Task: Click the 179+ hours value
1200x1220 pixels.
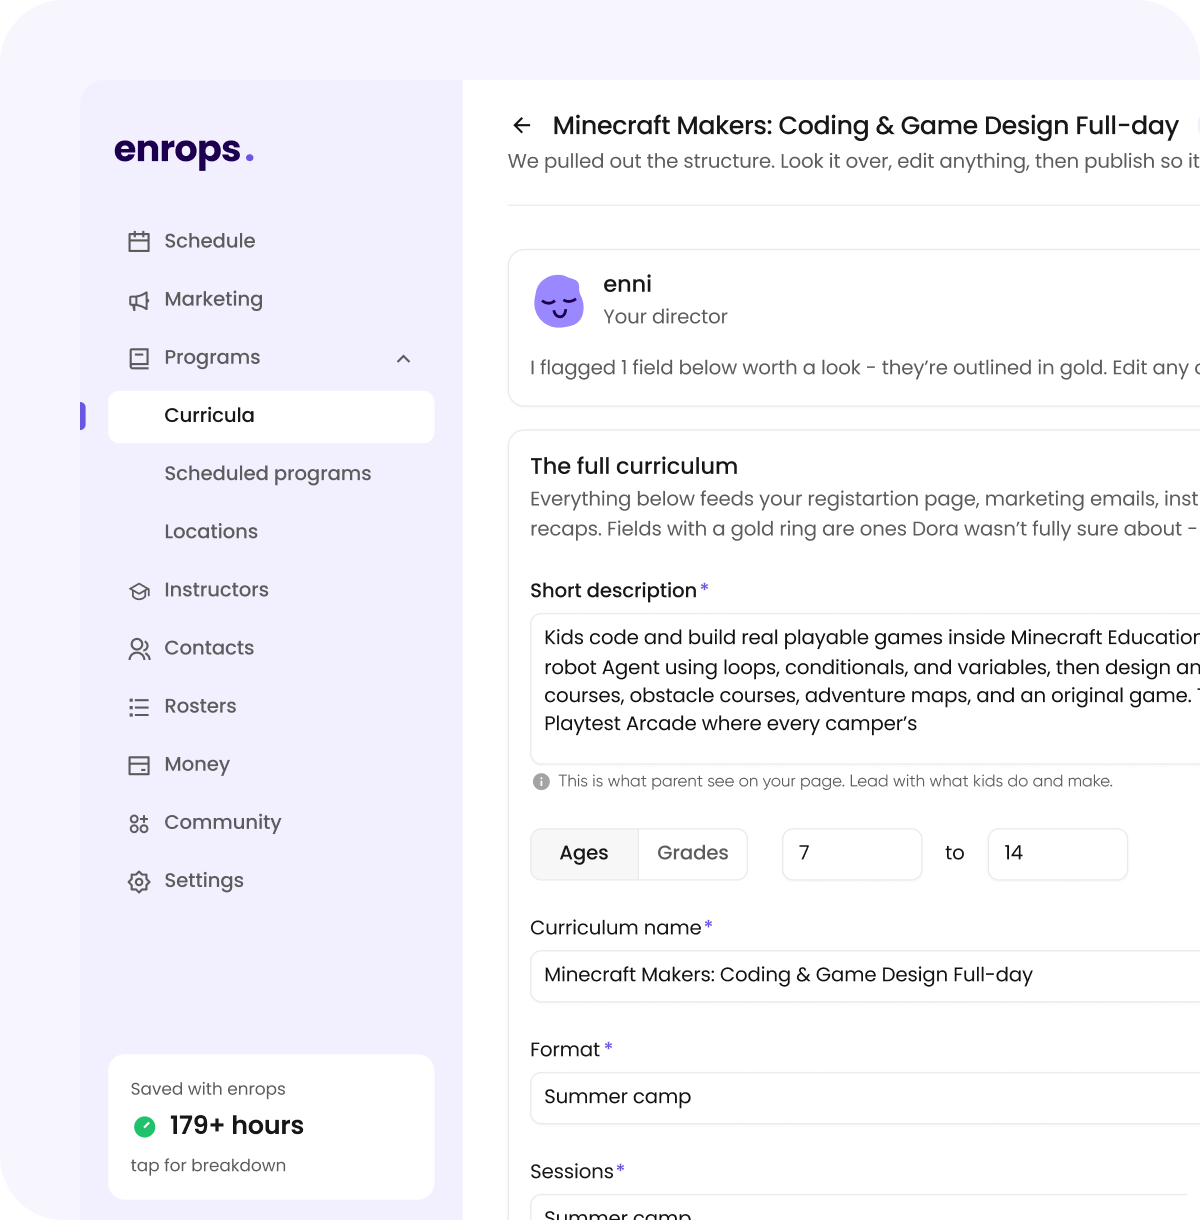Action: 237,1126
